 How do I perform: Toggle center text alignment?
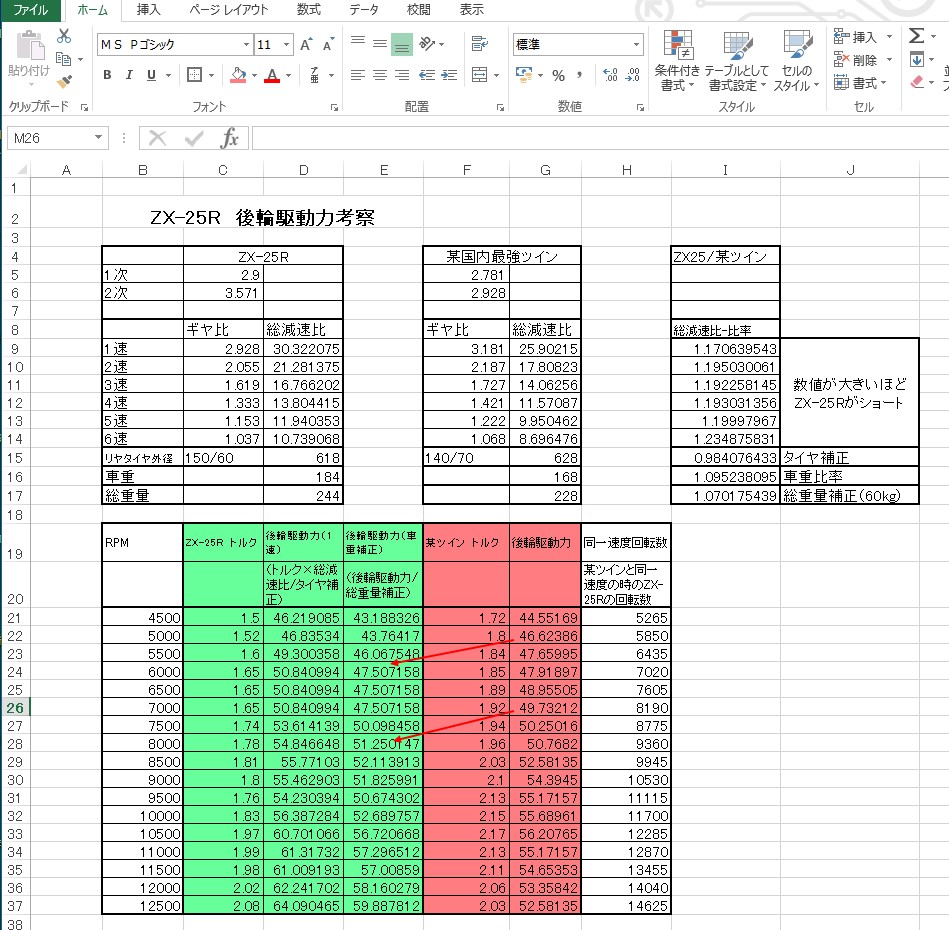pyautogui.click(x=380, y=75)
